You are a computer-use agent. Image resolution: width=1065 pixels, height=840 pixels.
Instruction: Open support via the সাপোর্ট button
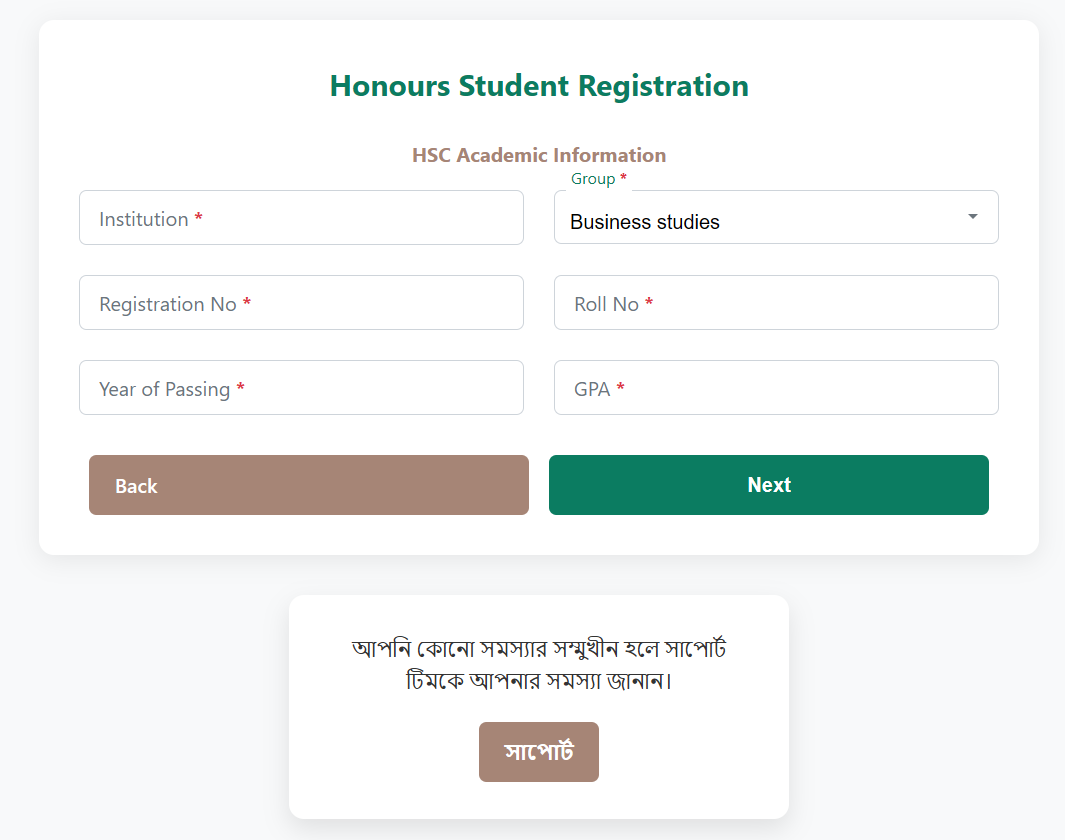click(538, 752)
